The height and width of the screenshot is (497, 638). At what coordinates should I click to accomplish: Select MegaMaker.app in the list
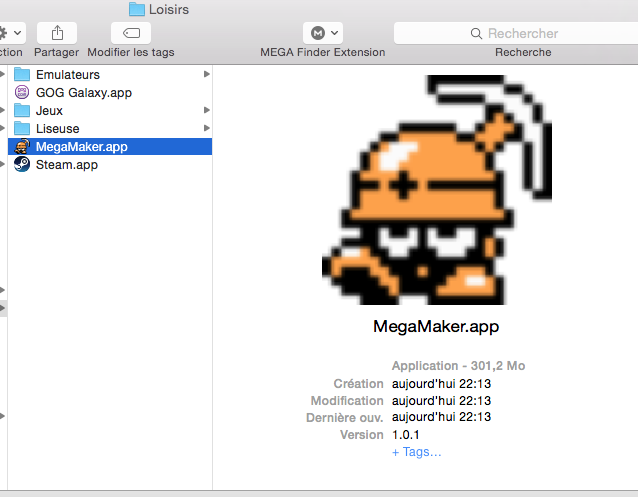pos(110,147)
